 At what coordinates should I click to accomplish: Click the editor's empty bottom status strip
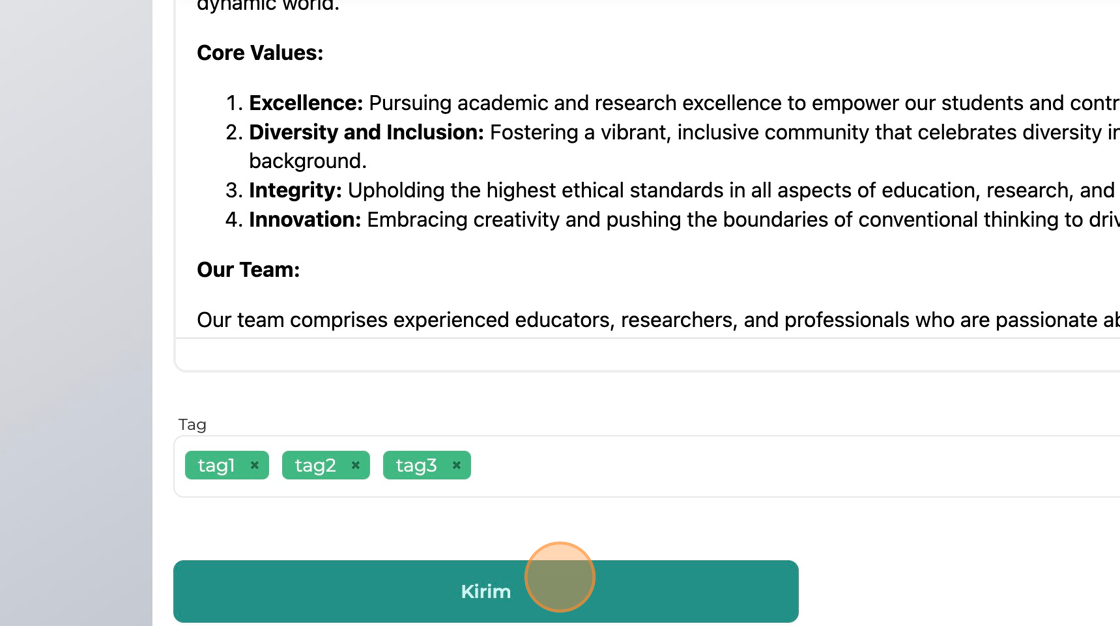(x=640, y=354)
